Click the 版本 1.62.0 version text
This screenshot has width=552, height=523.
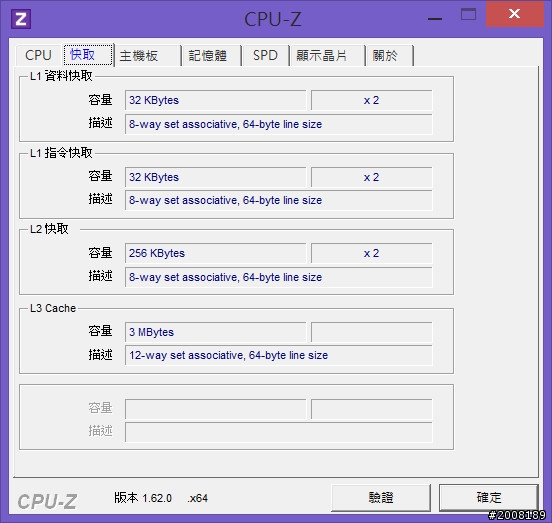pos(143,498)
